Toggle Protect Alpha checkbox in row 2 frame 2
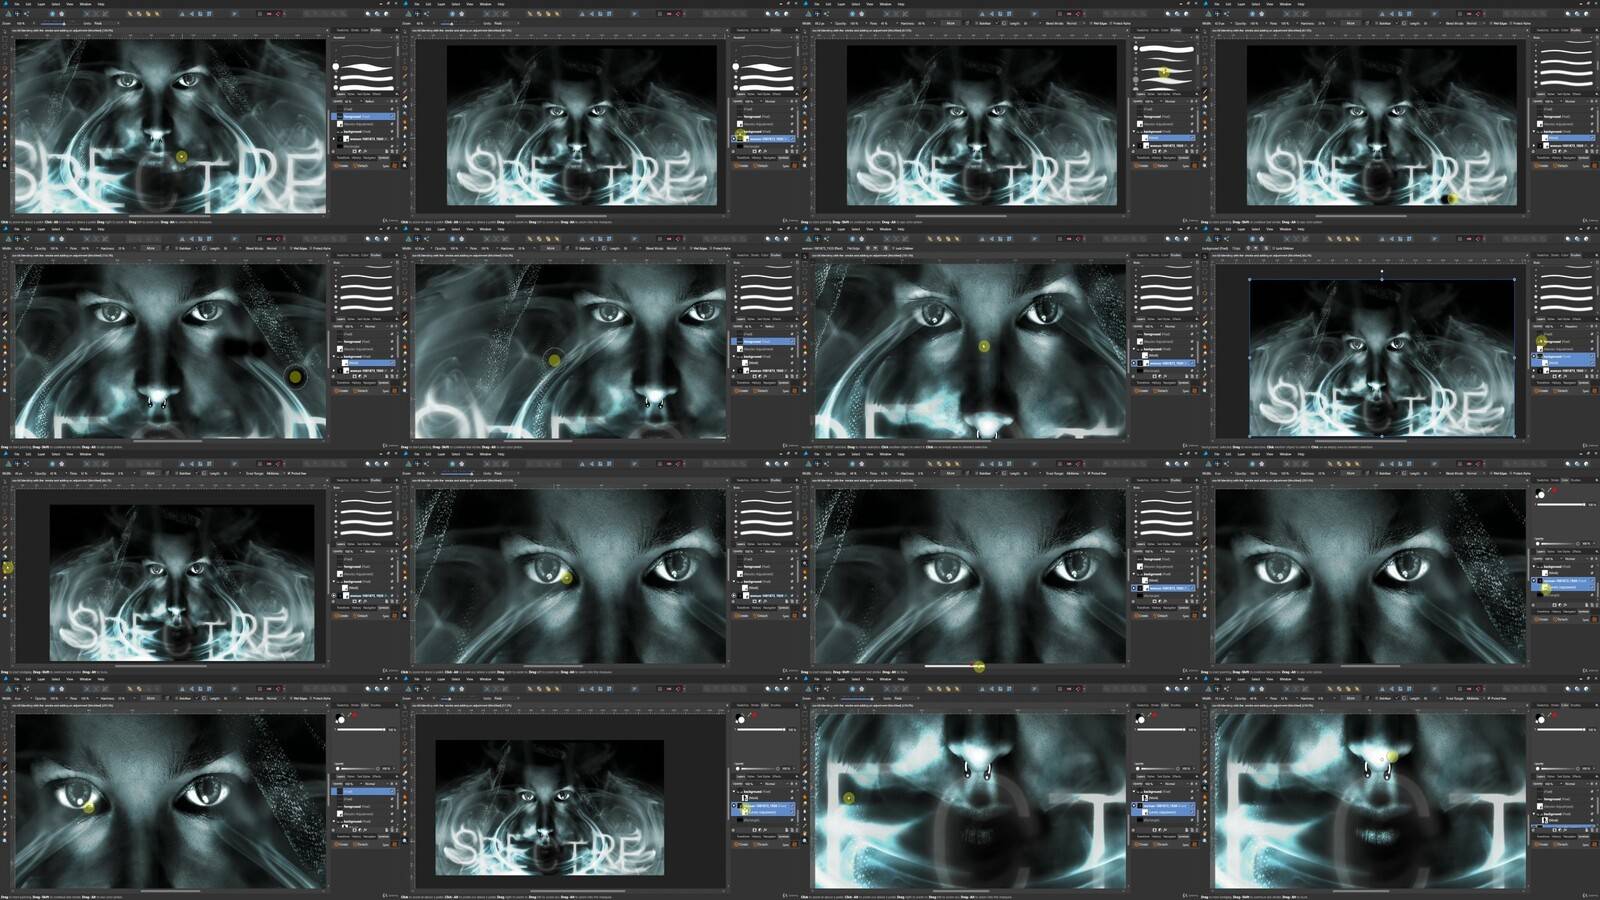The height and width of the screenshot is (900, 1600). 711,248
